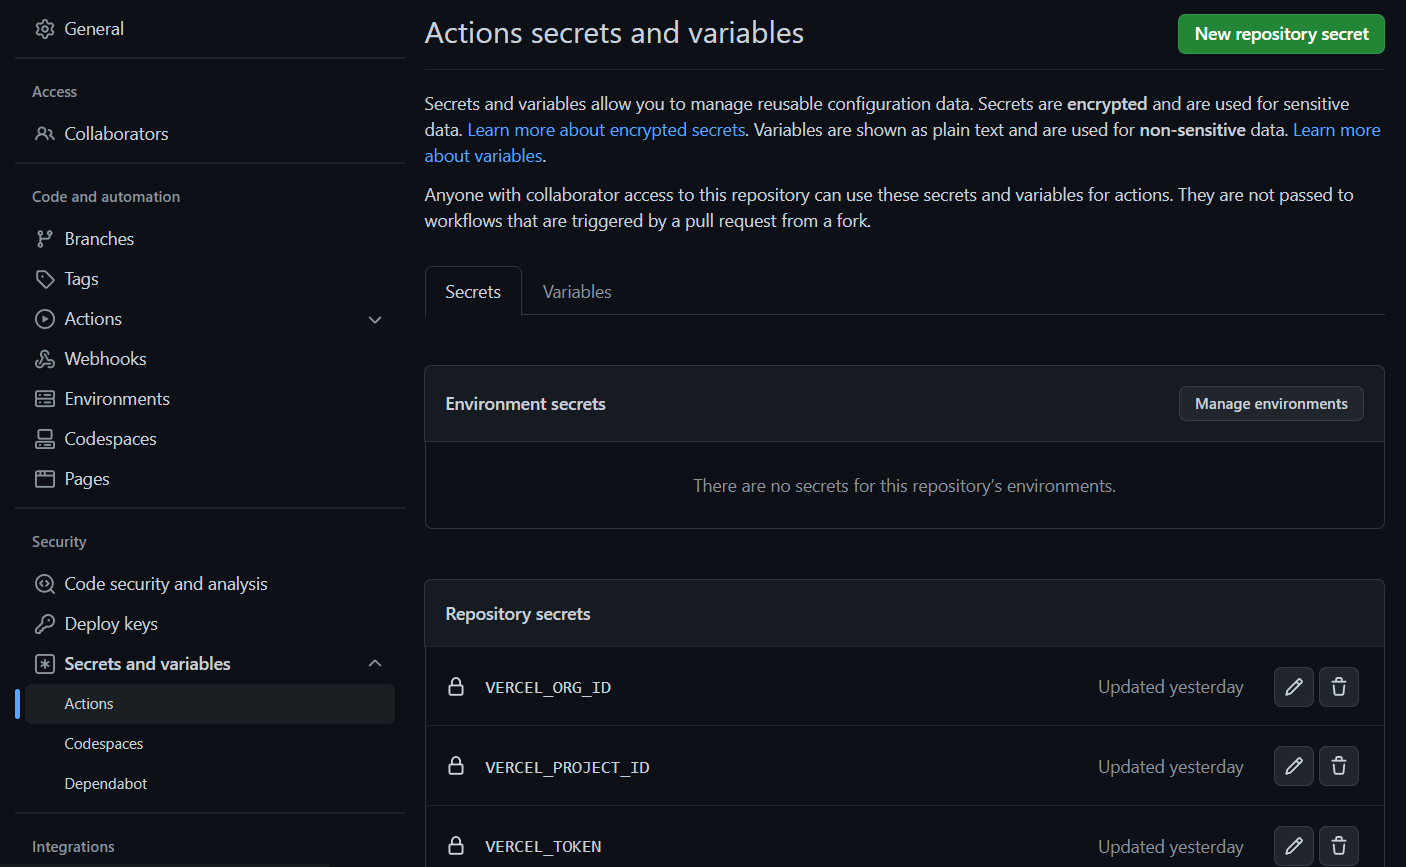Select the Secrets tab
Screen dimensions: 1406x867
[472, 291]
